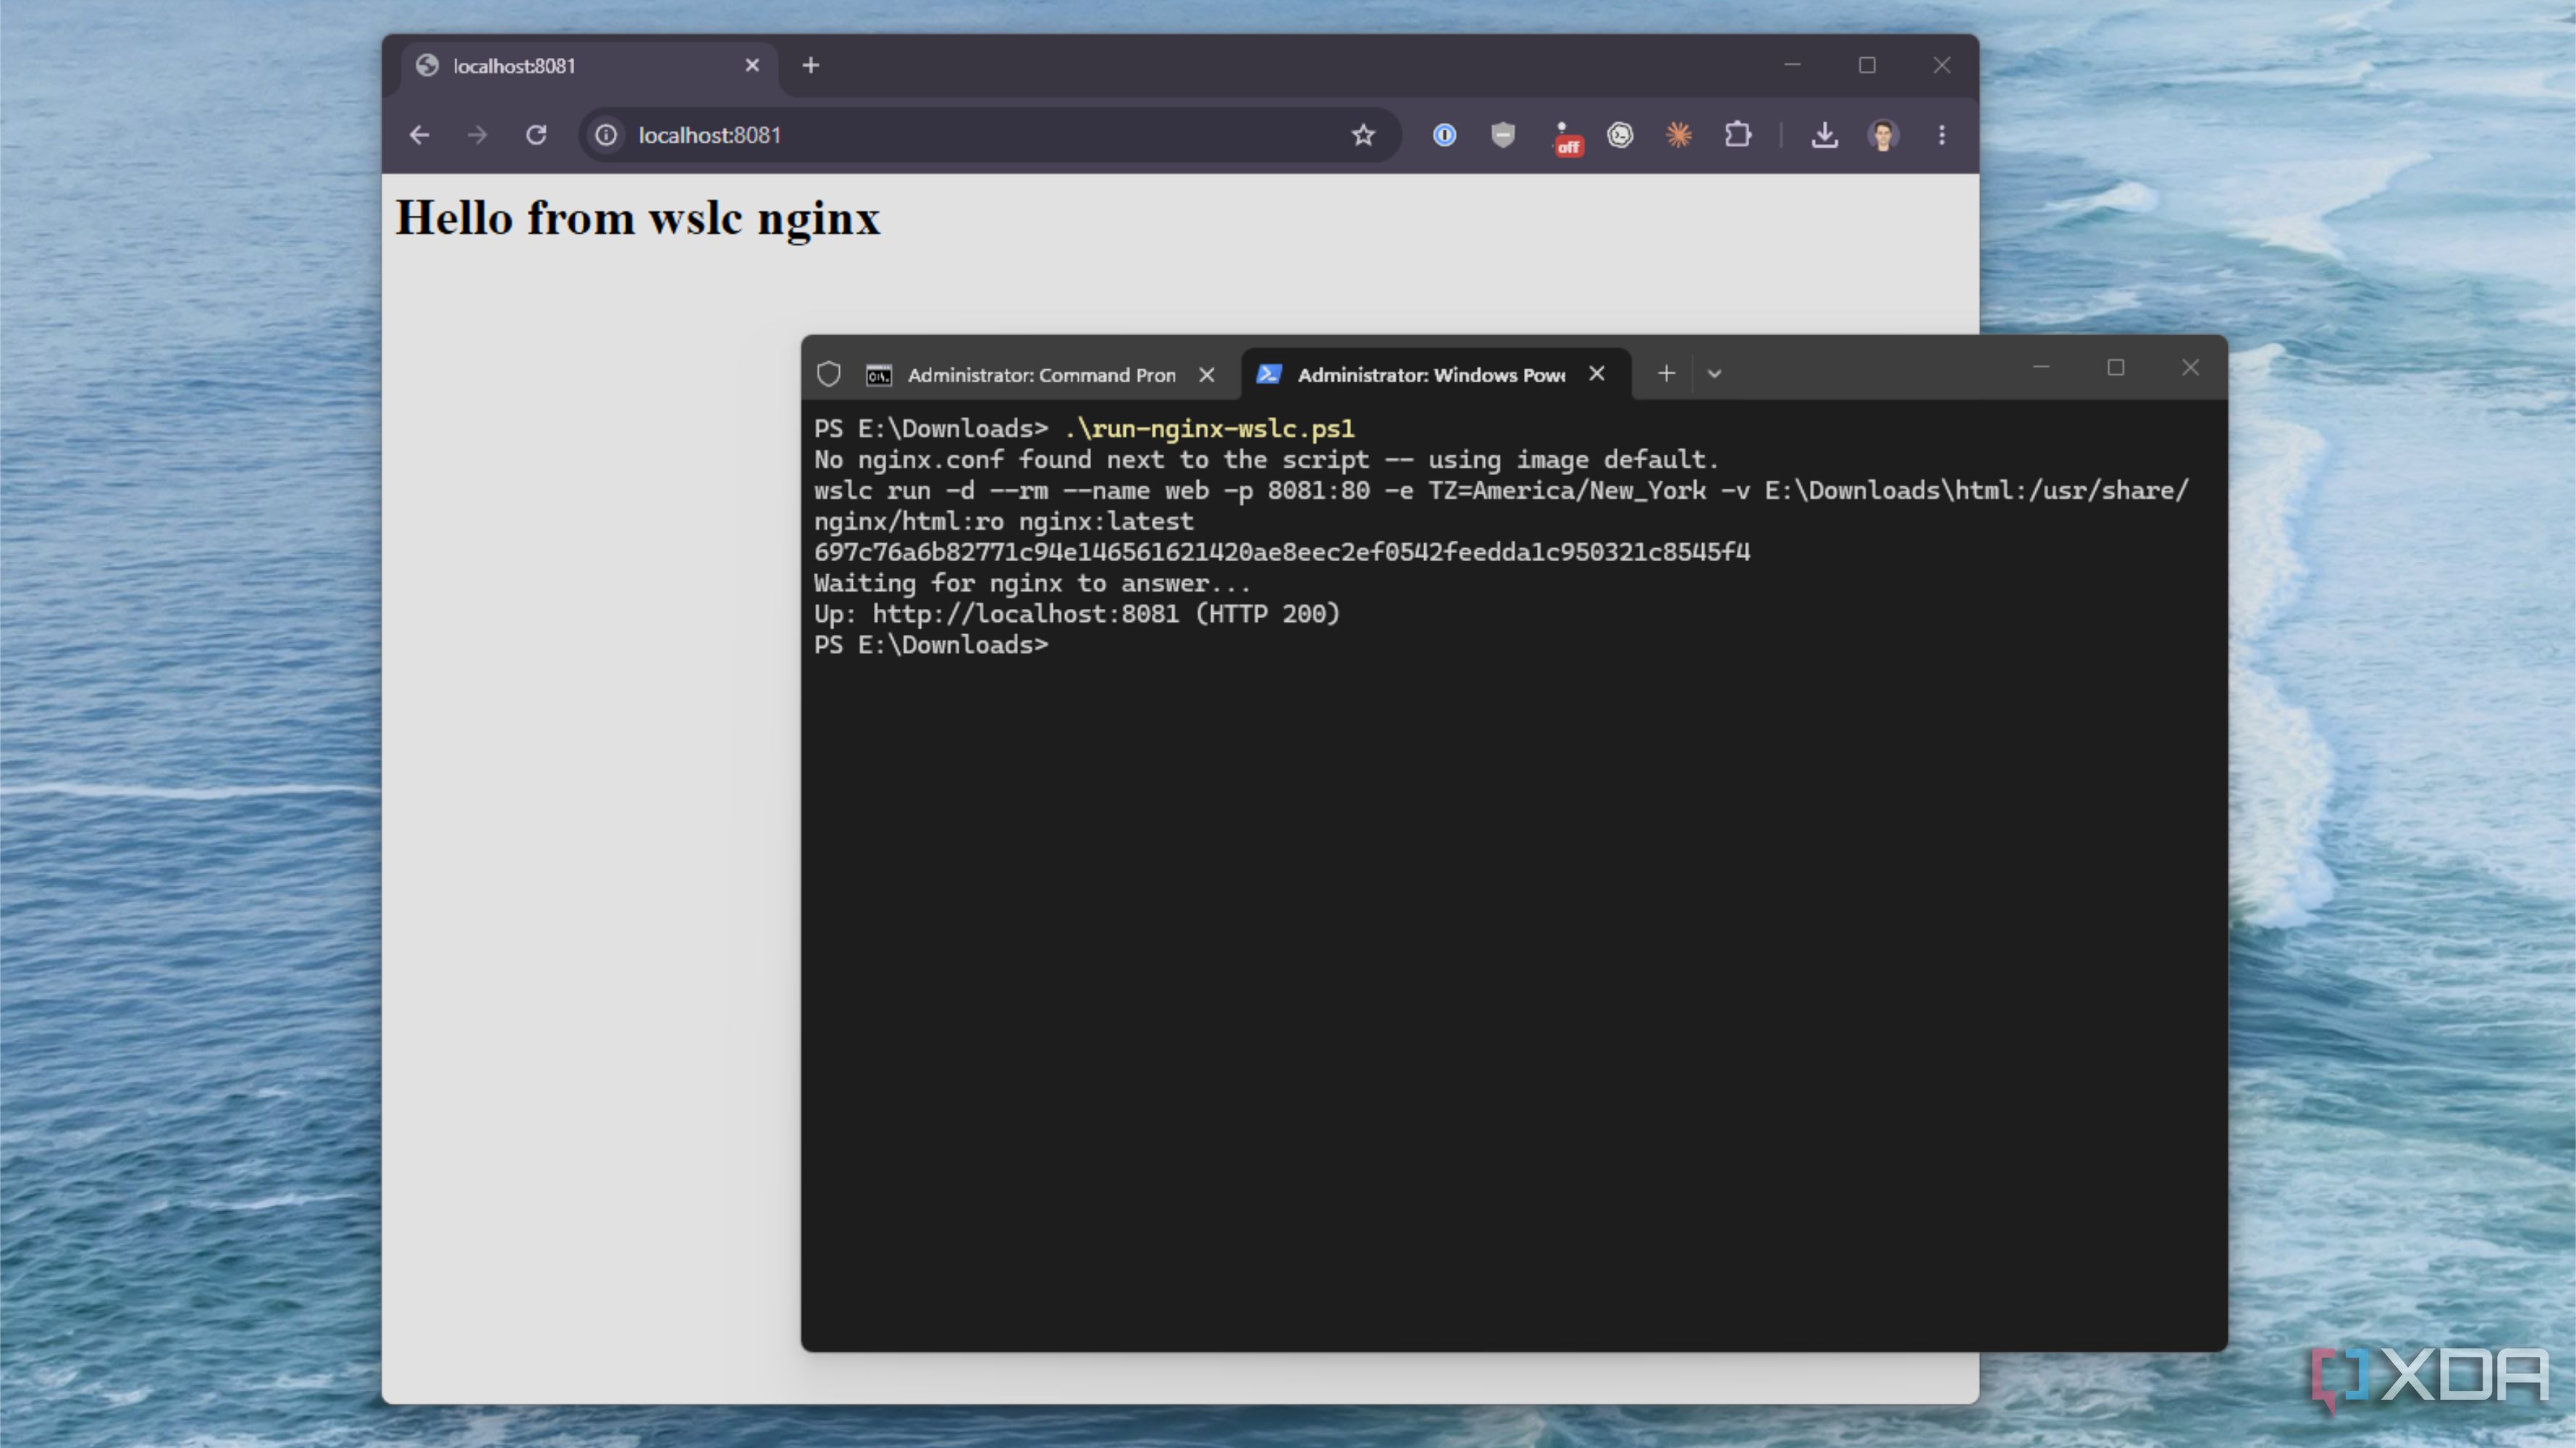View site information icon in address bar
The height and width of the screenshot is (1448, 2576).
click(606, 135)
